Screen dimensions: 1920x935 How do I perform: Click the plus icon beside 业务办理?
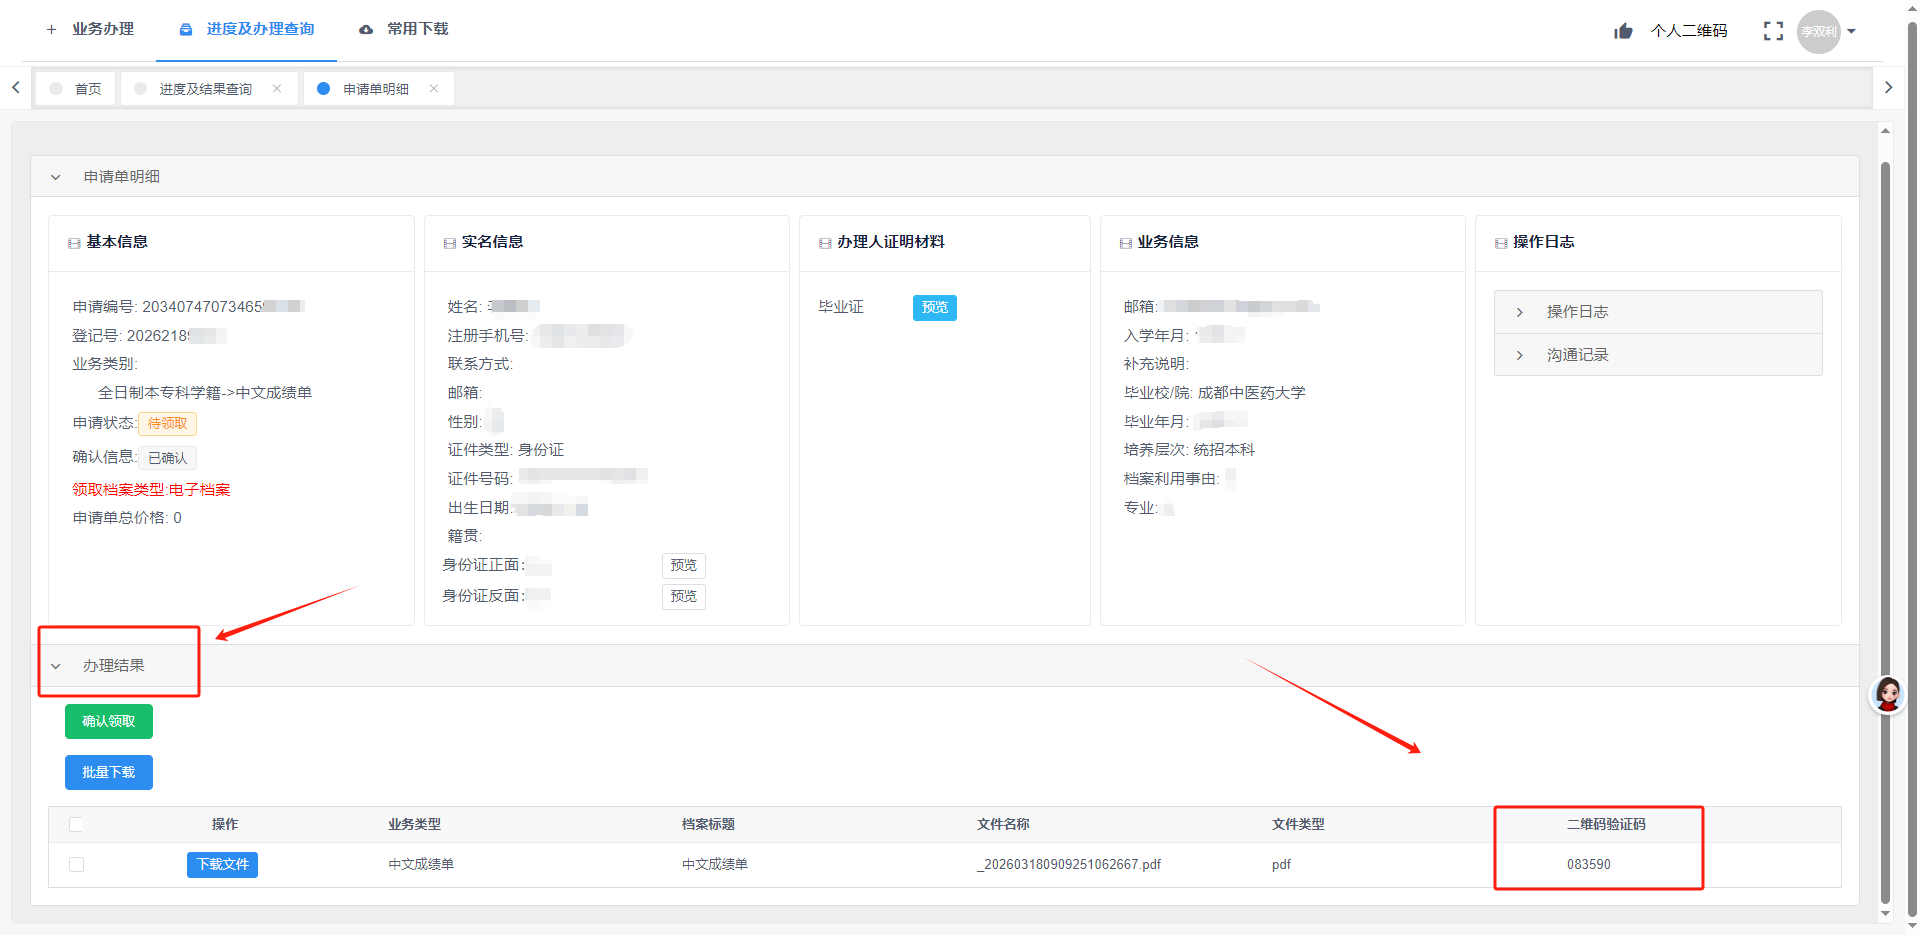51,30
